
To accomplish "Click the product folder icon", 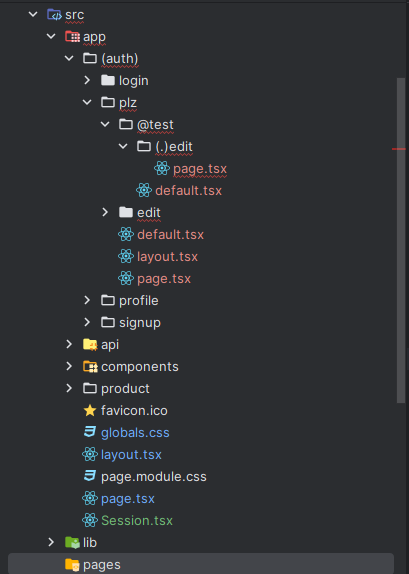I will [x=90, y=388].
